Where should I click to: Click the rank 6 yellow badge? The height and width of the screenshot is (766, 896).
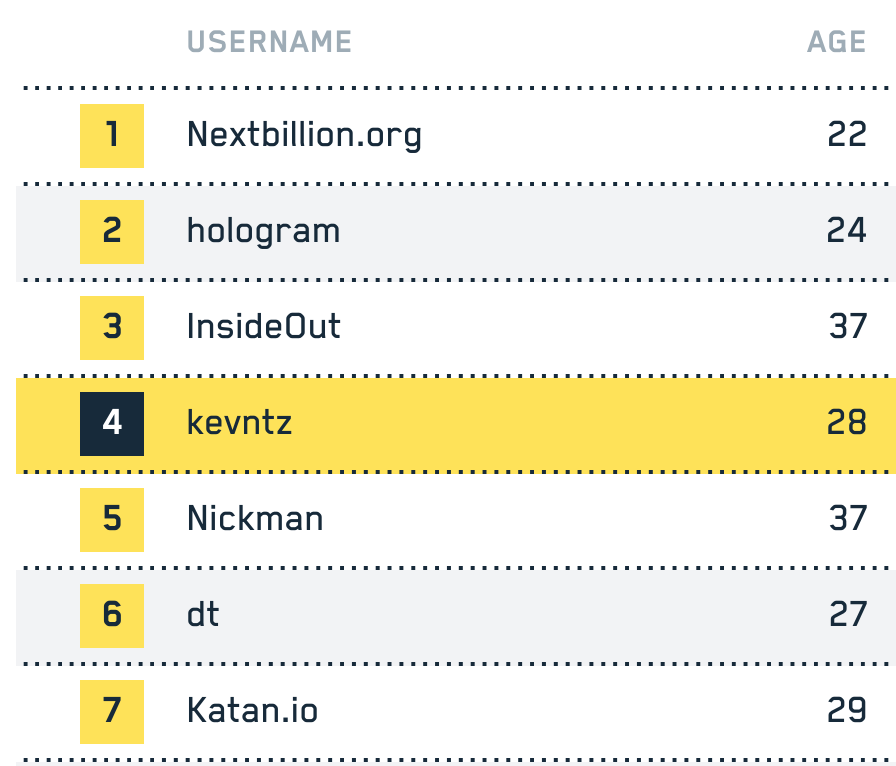112,615
